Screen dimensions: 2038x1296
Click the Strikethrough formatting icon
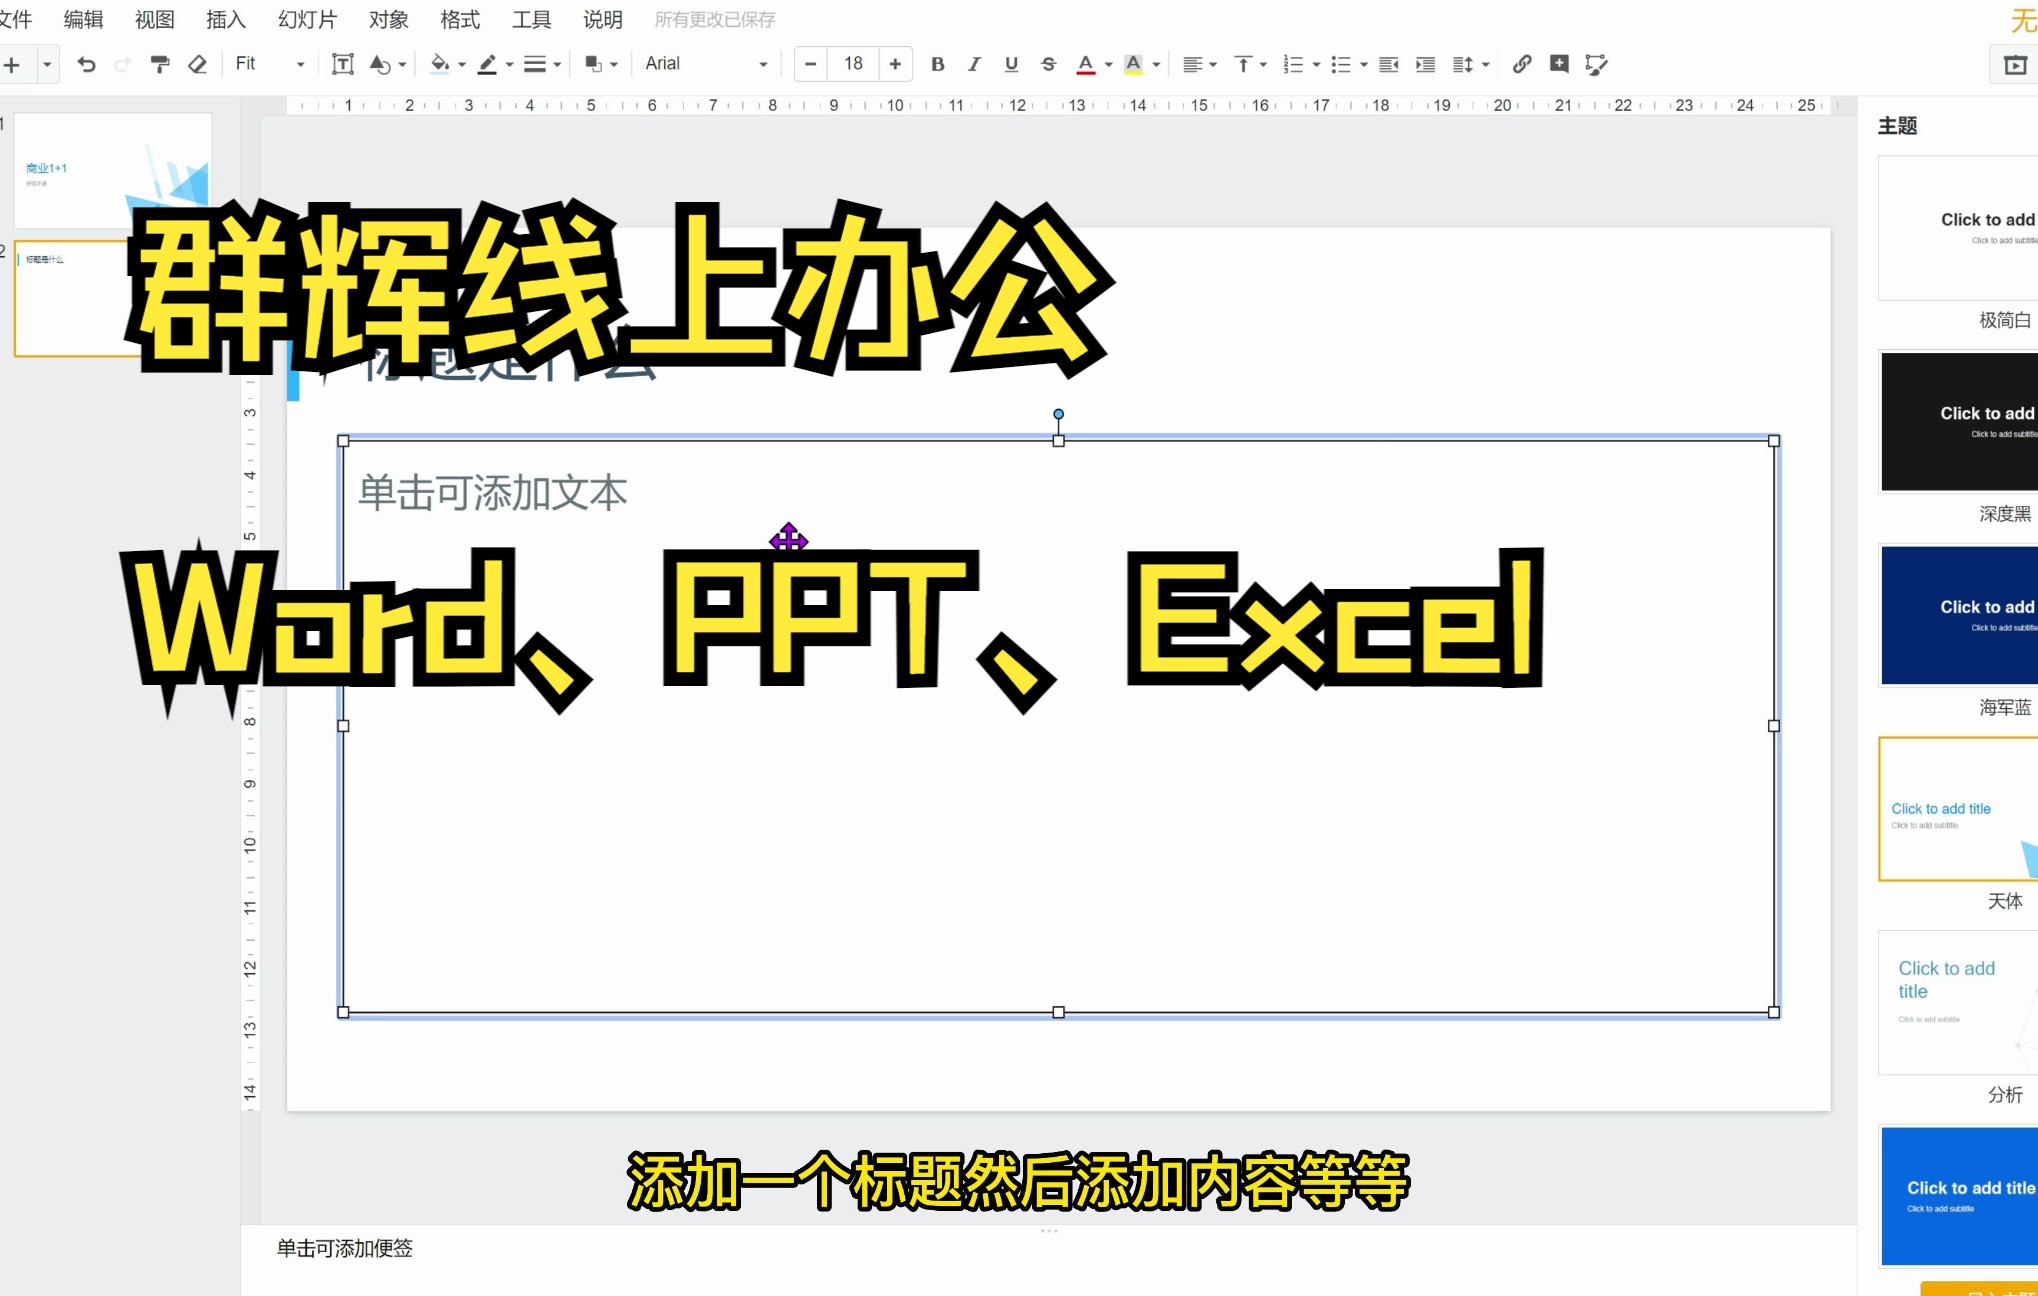(1046, 64)
